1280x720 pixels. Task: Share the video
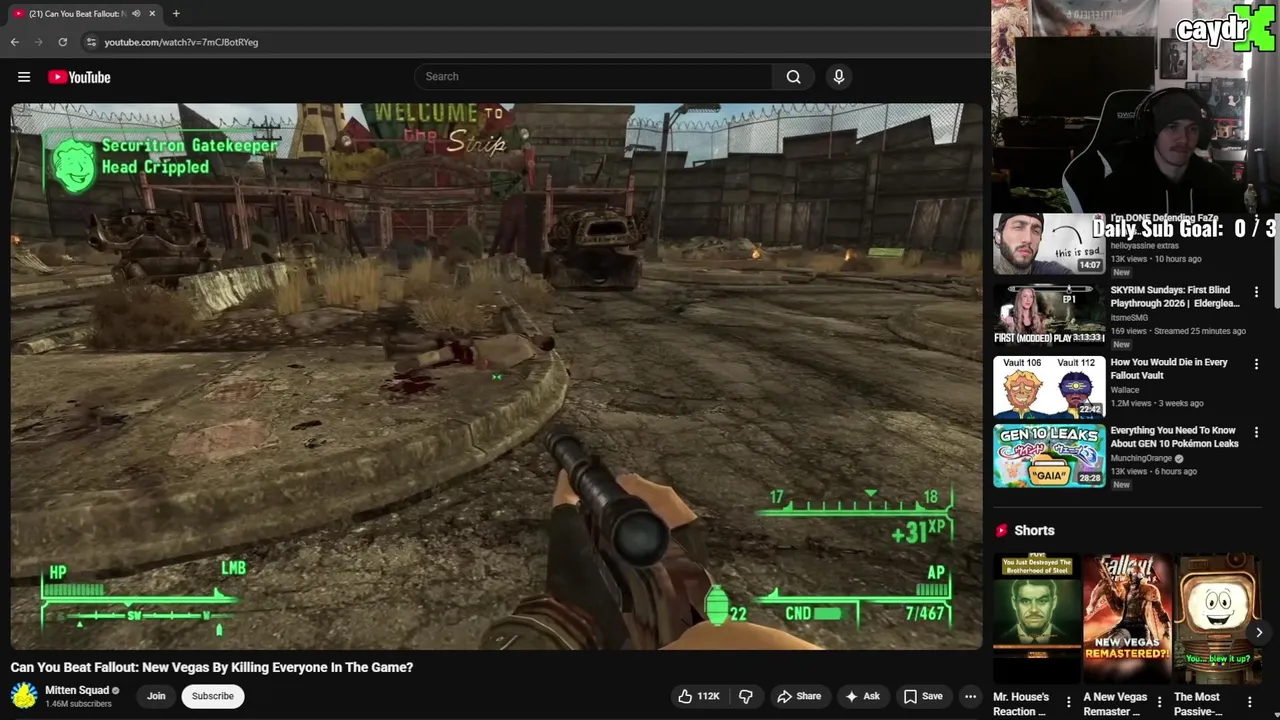click(799, 696)
